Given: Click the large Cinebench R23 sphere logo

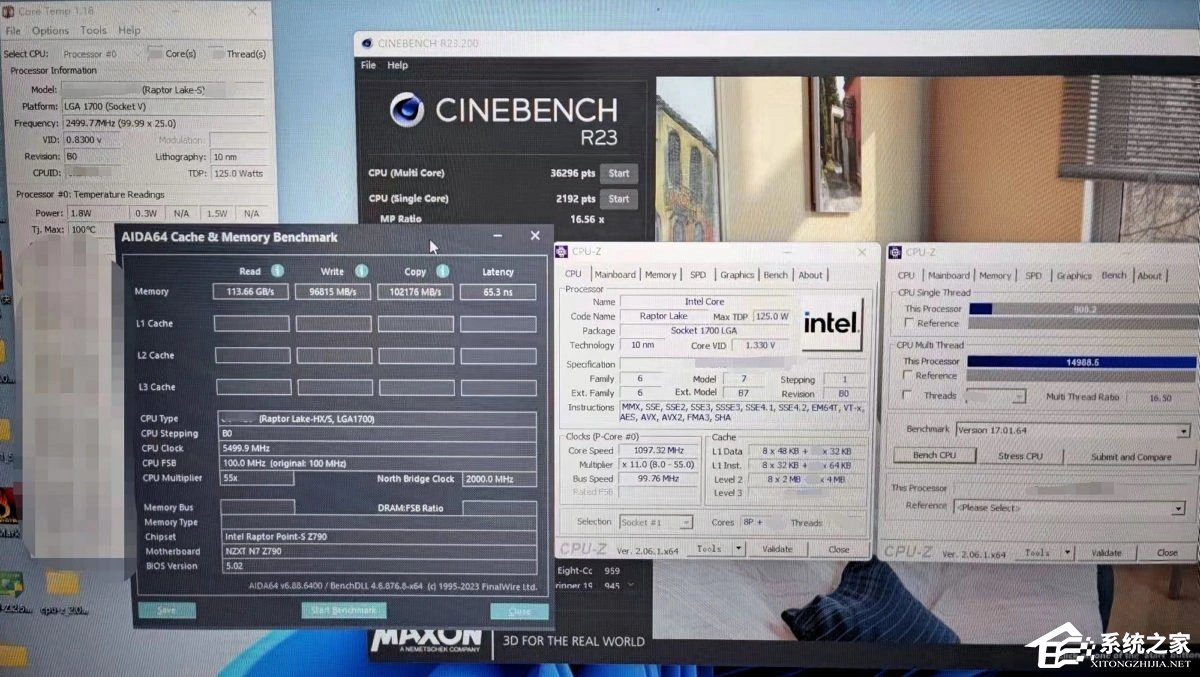Looking at the screenshot, I should [407, 111].
